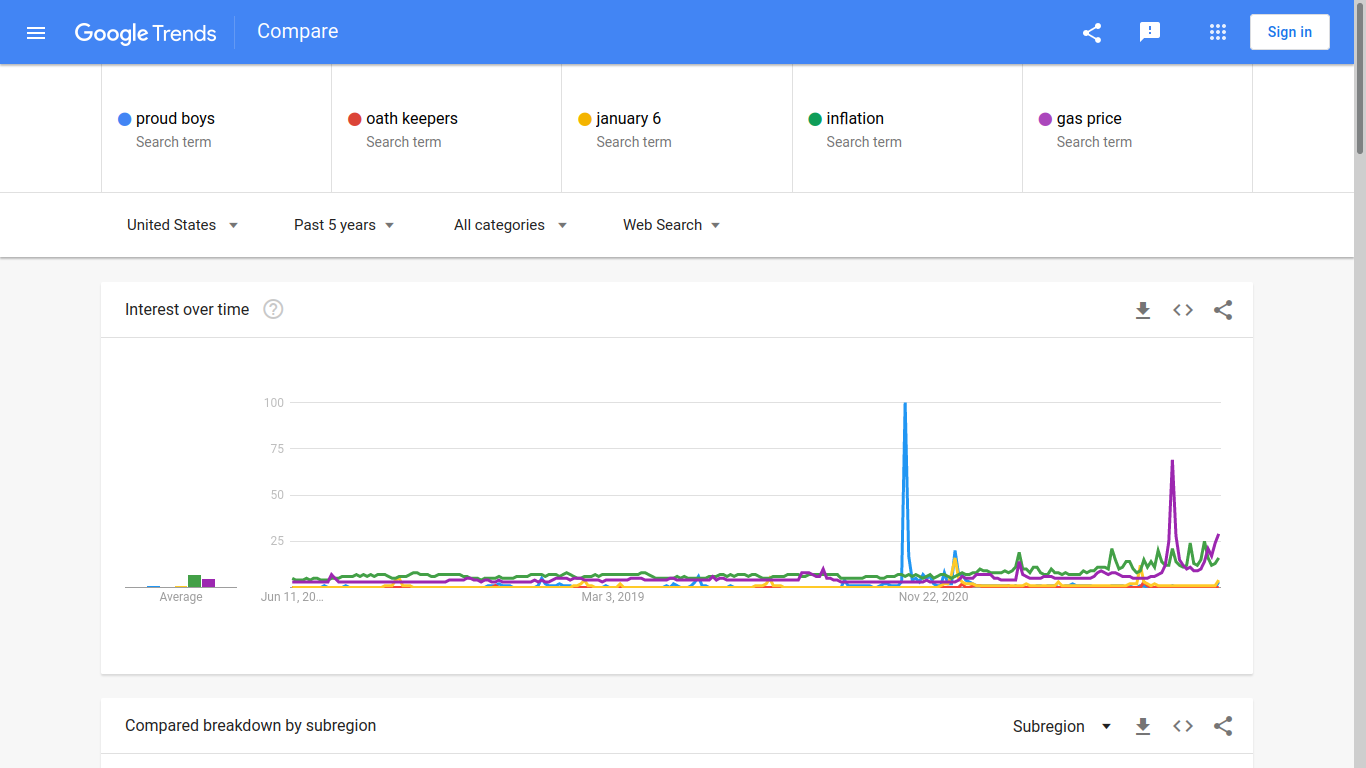1366x768 pixels.
Task: Open the Web Search type dropdown
Action: pyautogui.click(x=672, y=225)
